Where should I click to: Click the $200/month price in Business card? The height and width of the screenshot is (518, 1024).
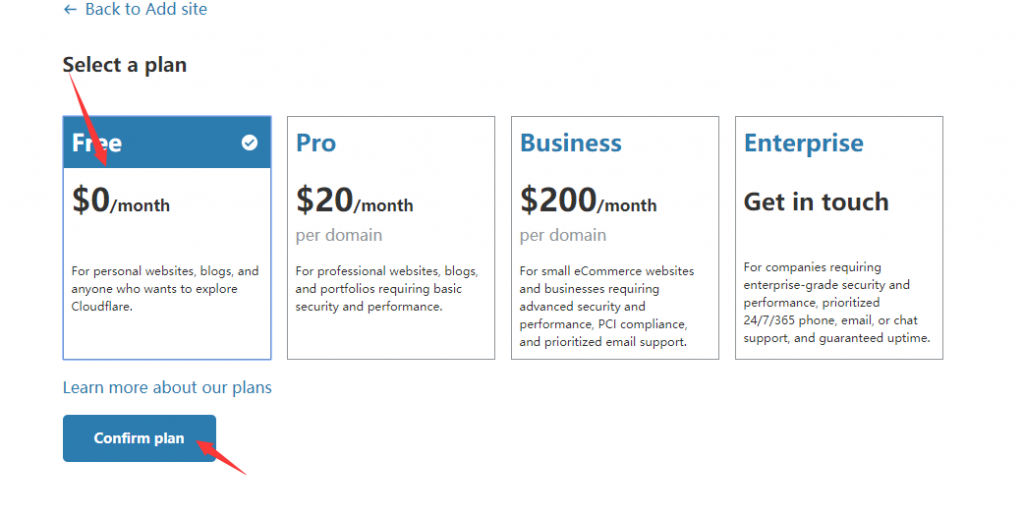click(588, 200)
